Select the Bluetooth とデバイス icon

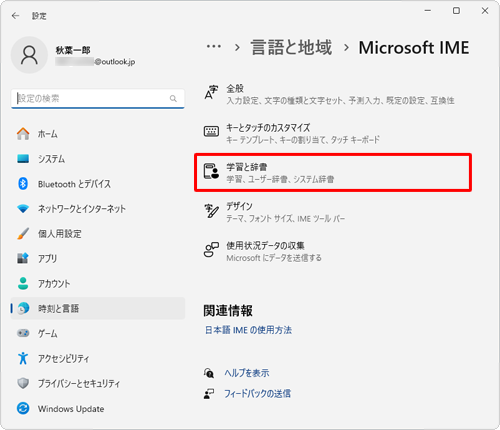[23, 184]
